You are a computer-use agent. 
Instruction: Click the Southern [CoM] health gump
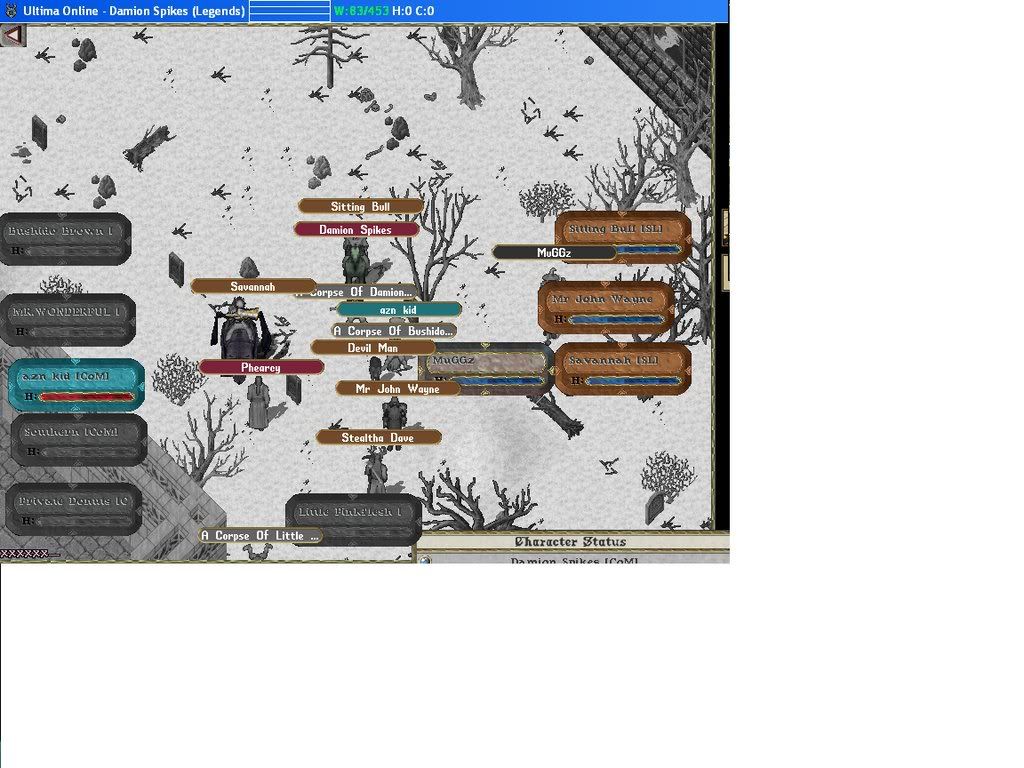point(78,440)
